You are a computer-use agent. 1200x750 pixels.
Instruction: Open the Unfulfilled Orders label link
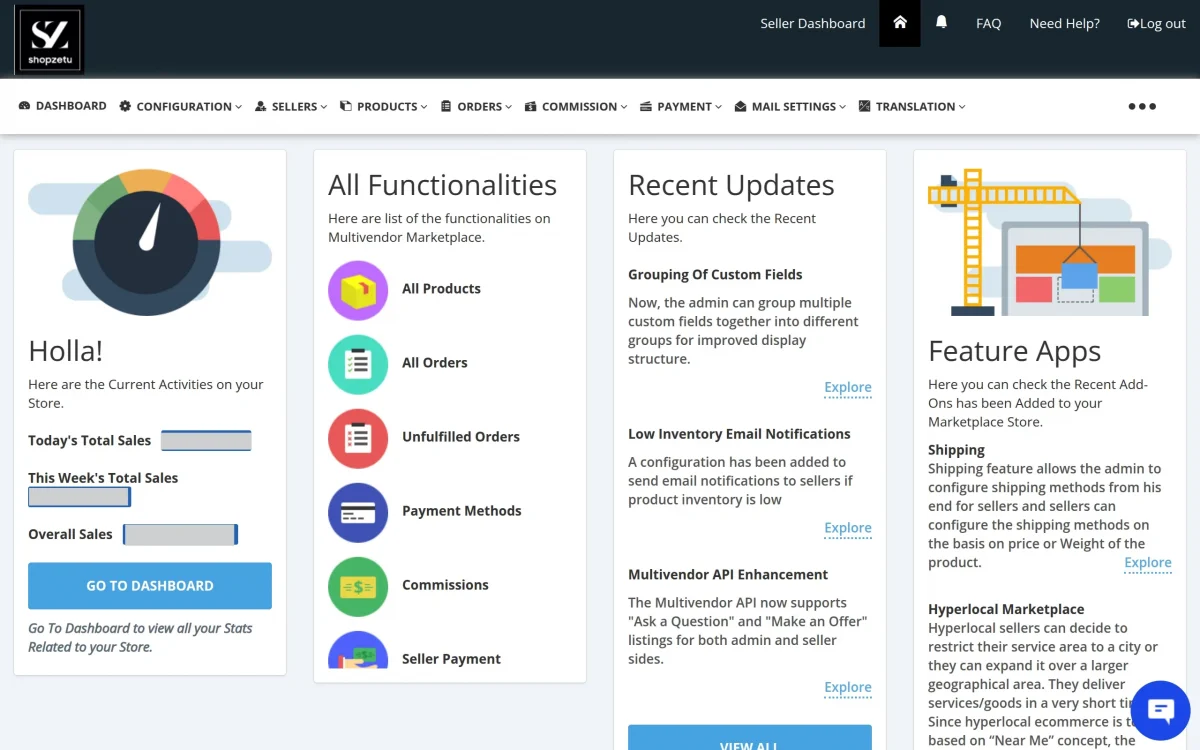coord(461,437)
